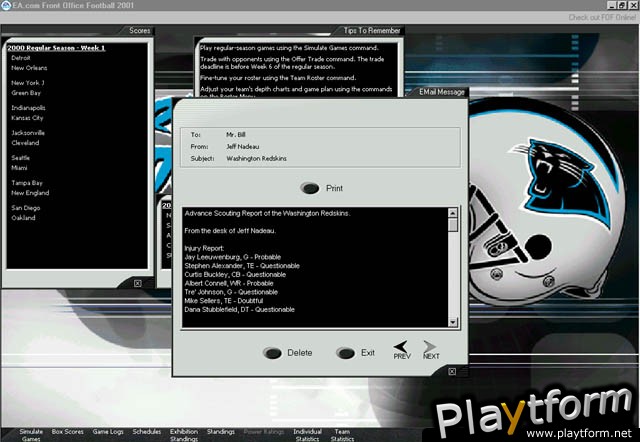Click the Dana Stubblefield injury line
This screenshot has width=640, height=442.
240,310
